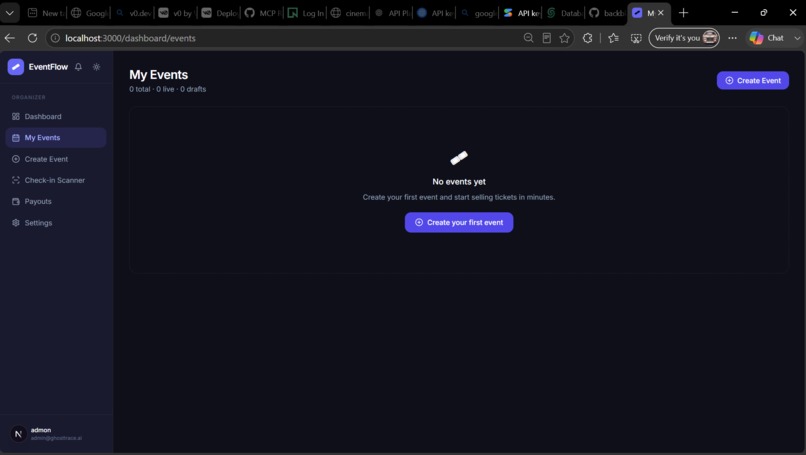Click the ORGANIZER section label
Screen dimensions: 806x455
29,97
